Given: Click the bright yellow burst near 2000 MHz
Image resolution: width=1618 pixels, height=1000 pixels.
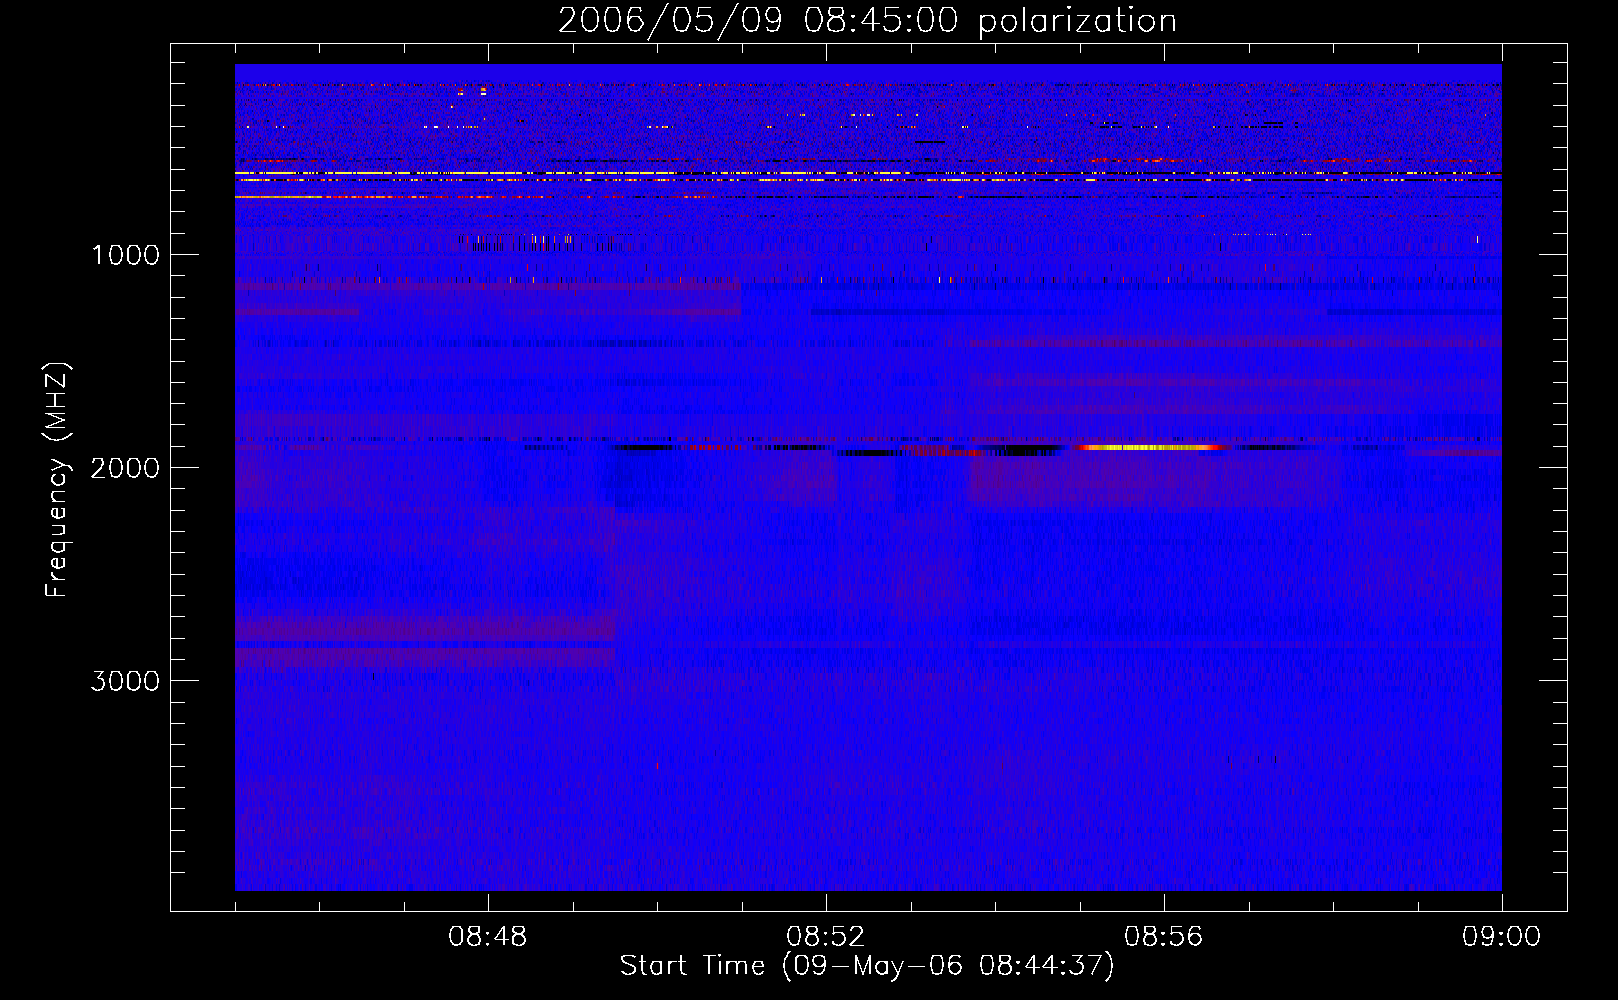Looking at the screenshot, I should [x=1150, y=448].
